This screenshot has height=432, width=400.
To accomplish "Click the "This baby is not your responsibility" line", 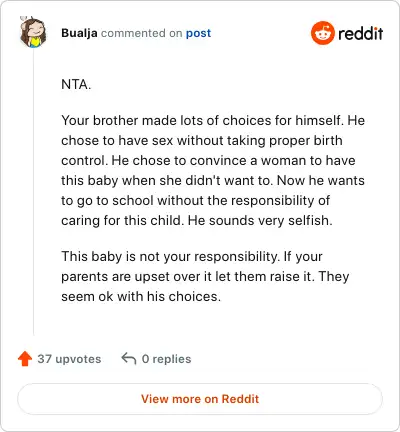I will pos(192,257).
